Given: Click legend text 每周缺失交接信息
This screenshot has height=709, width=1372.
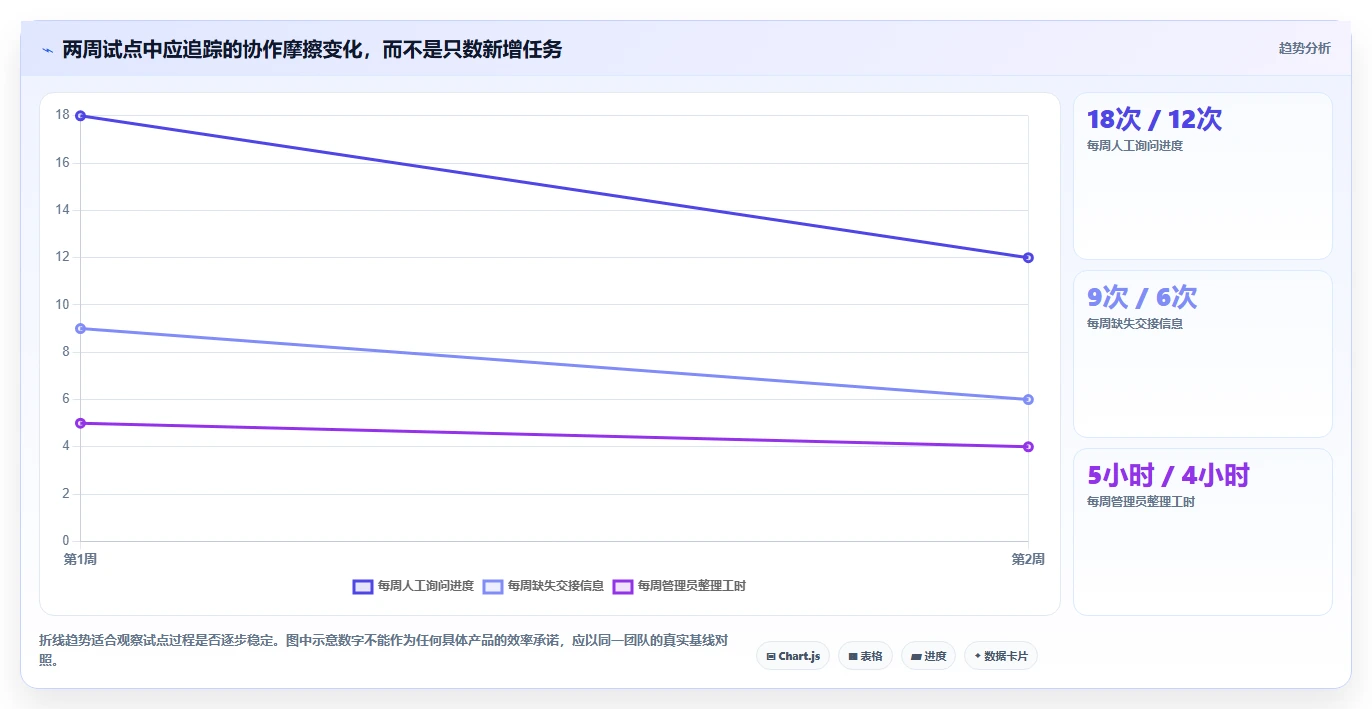Looking at the screenshot, I should tap(556, 586).
